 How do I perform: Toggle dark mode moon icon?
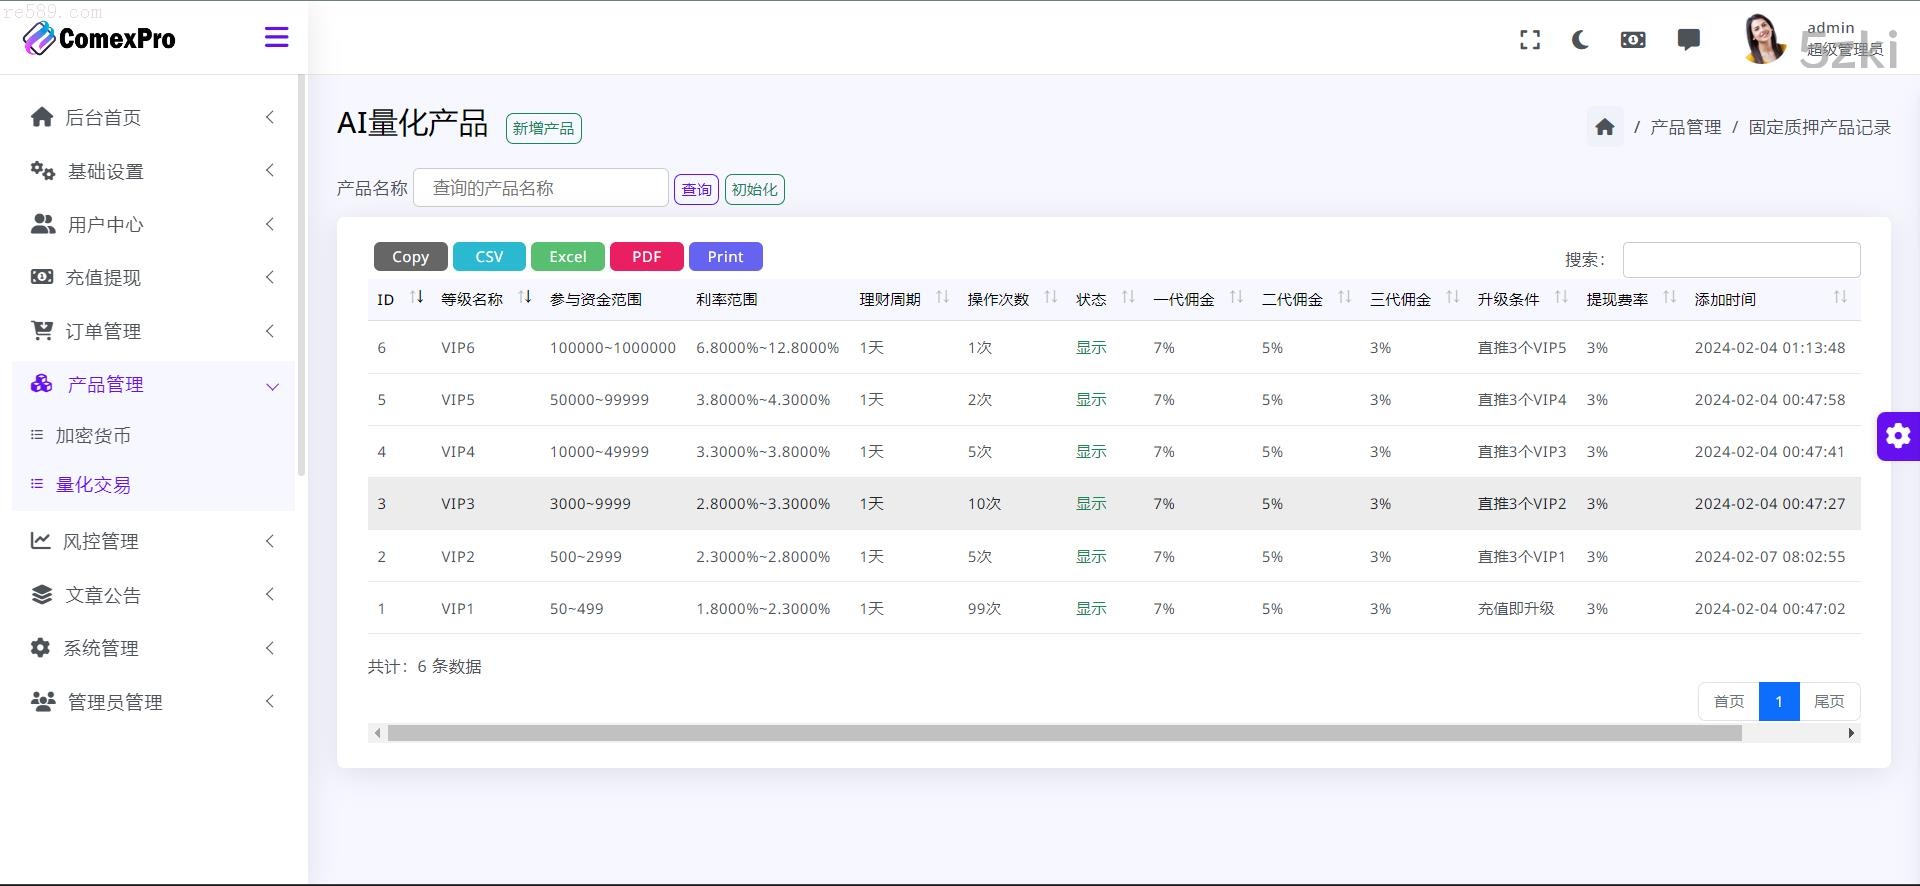(1580, 40)
